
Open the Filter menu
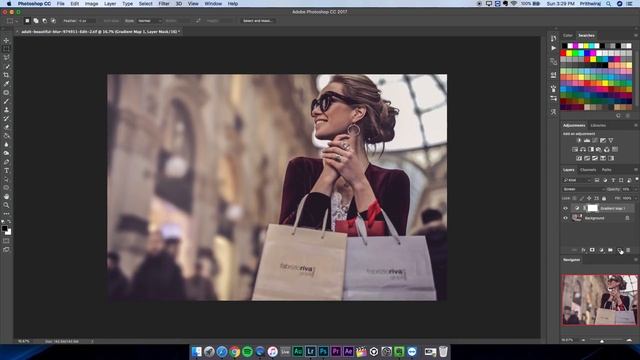click(164, 4)
